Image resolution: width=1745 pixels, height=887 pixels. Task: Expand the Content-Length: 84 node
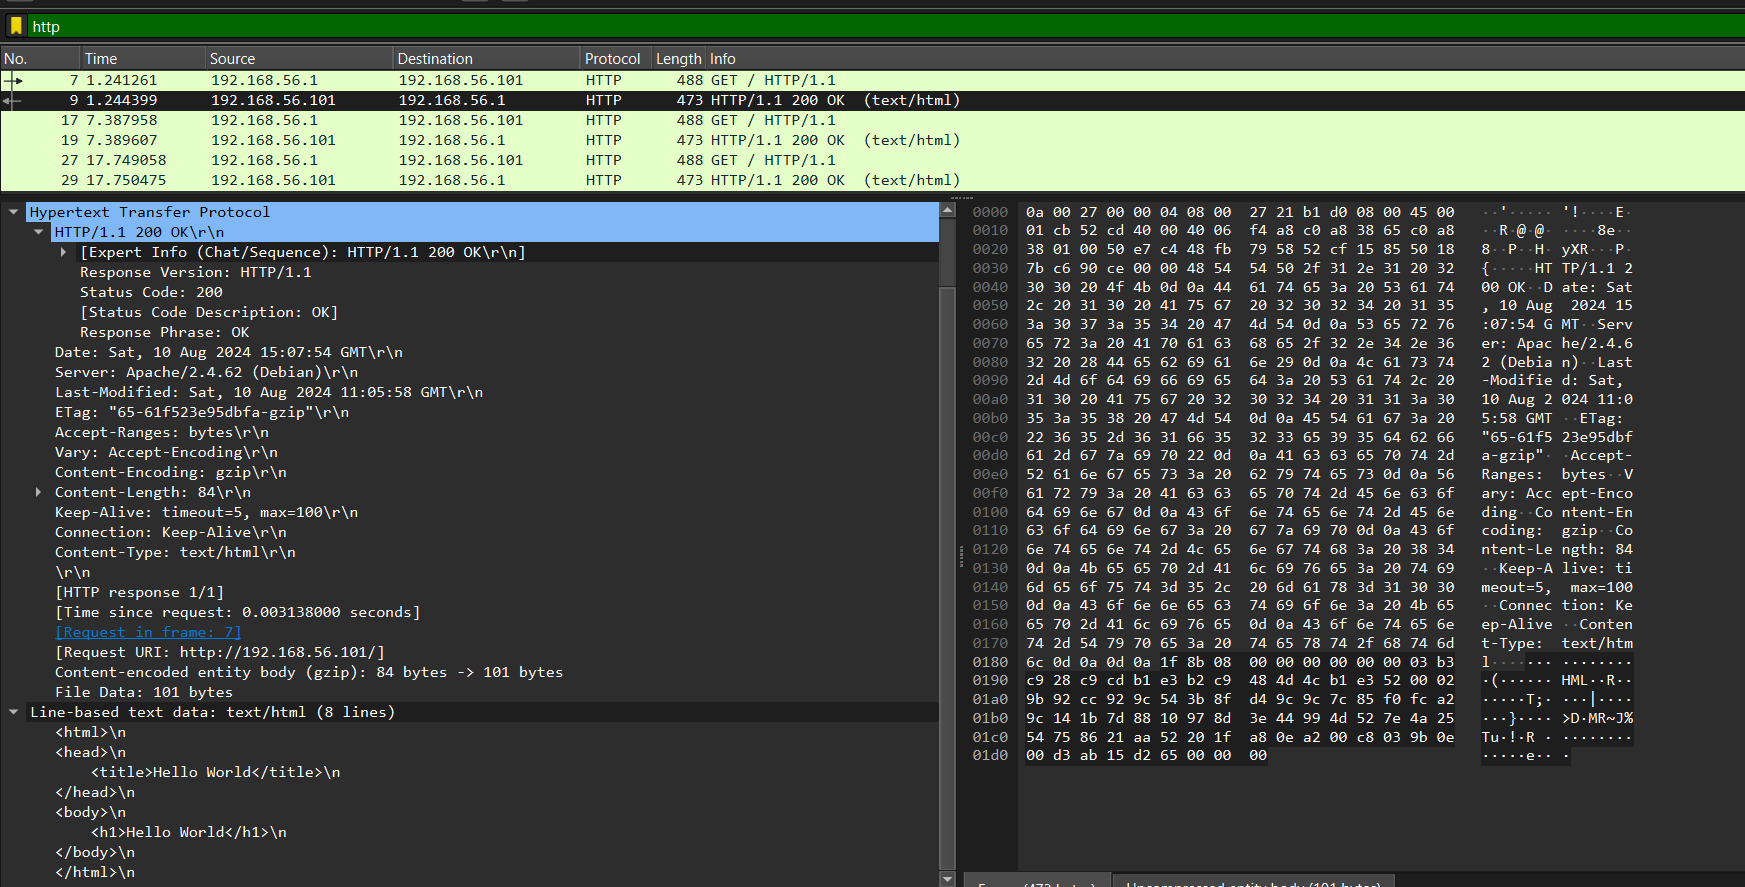coord(39,492)
